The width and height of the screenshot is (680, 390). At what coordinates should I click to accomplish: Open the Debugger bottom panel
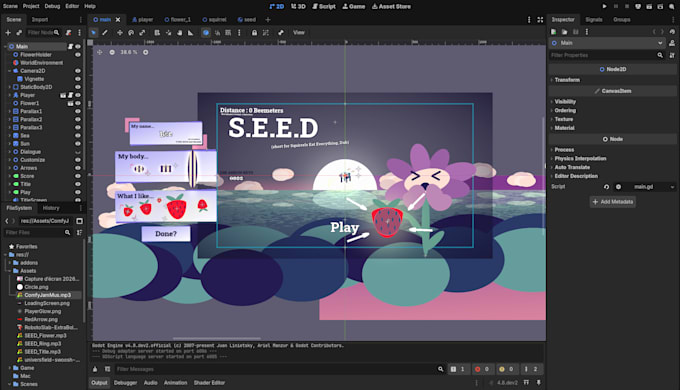point(125,383)
